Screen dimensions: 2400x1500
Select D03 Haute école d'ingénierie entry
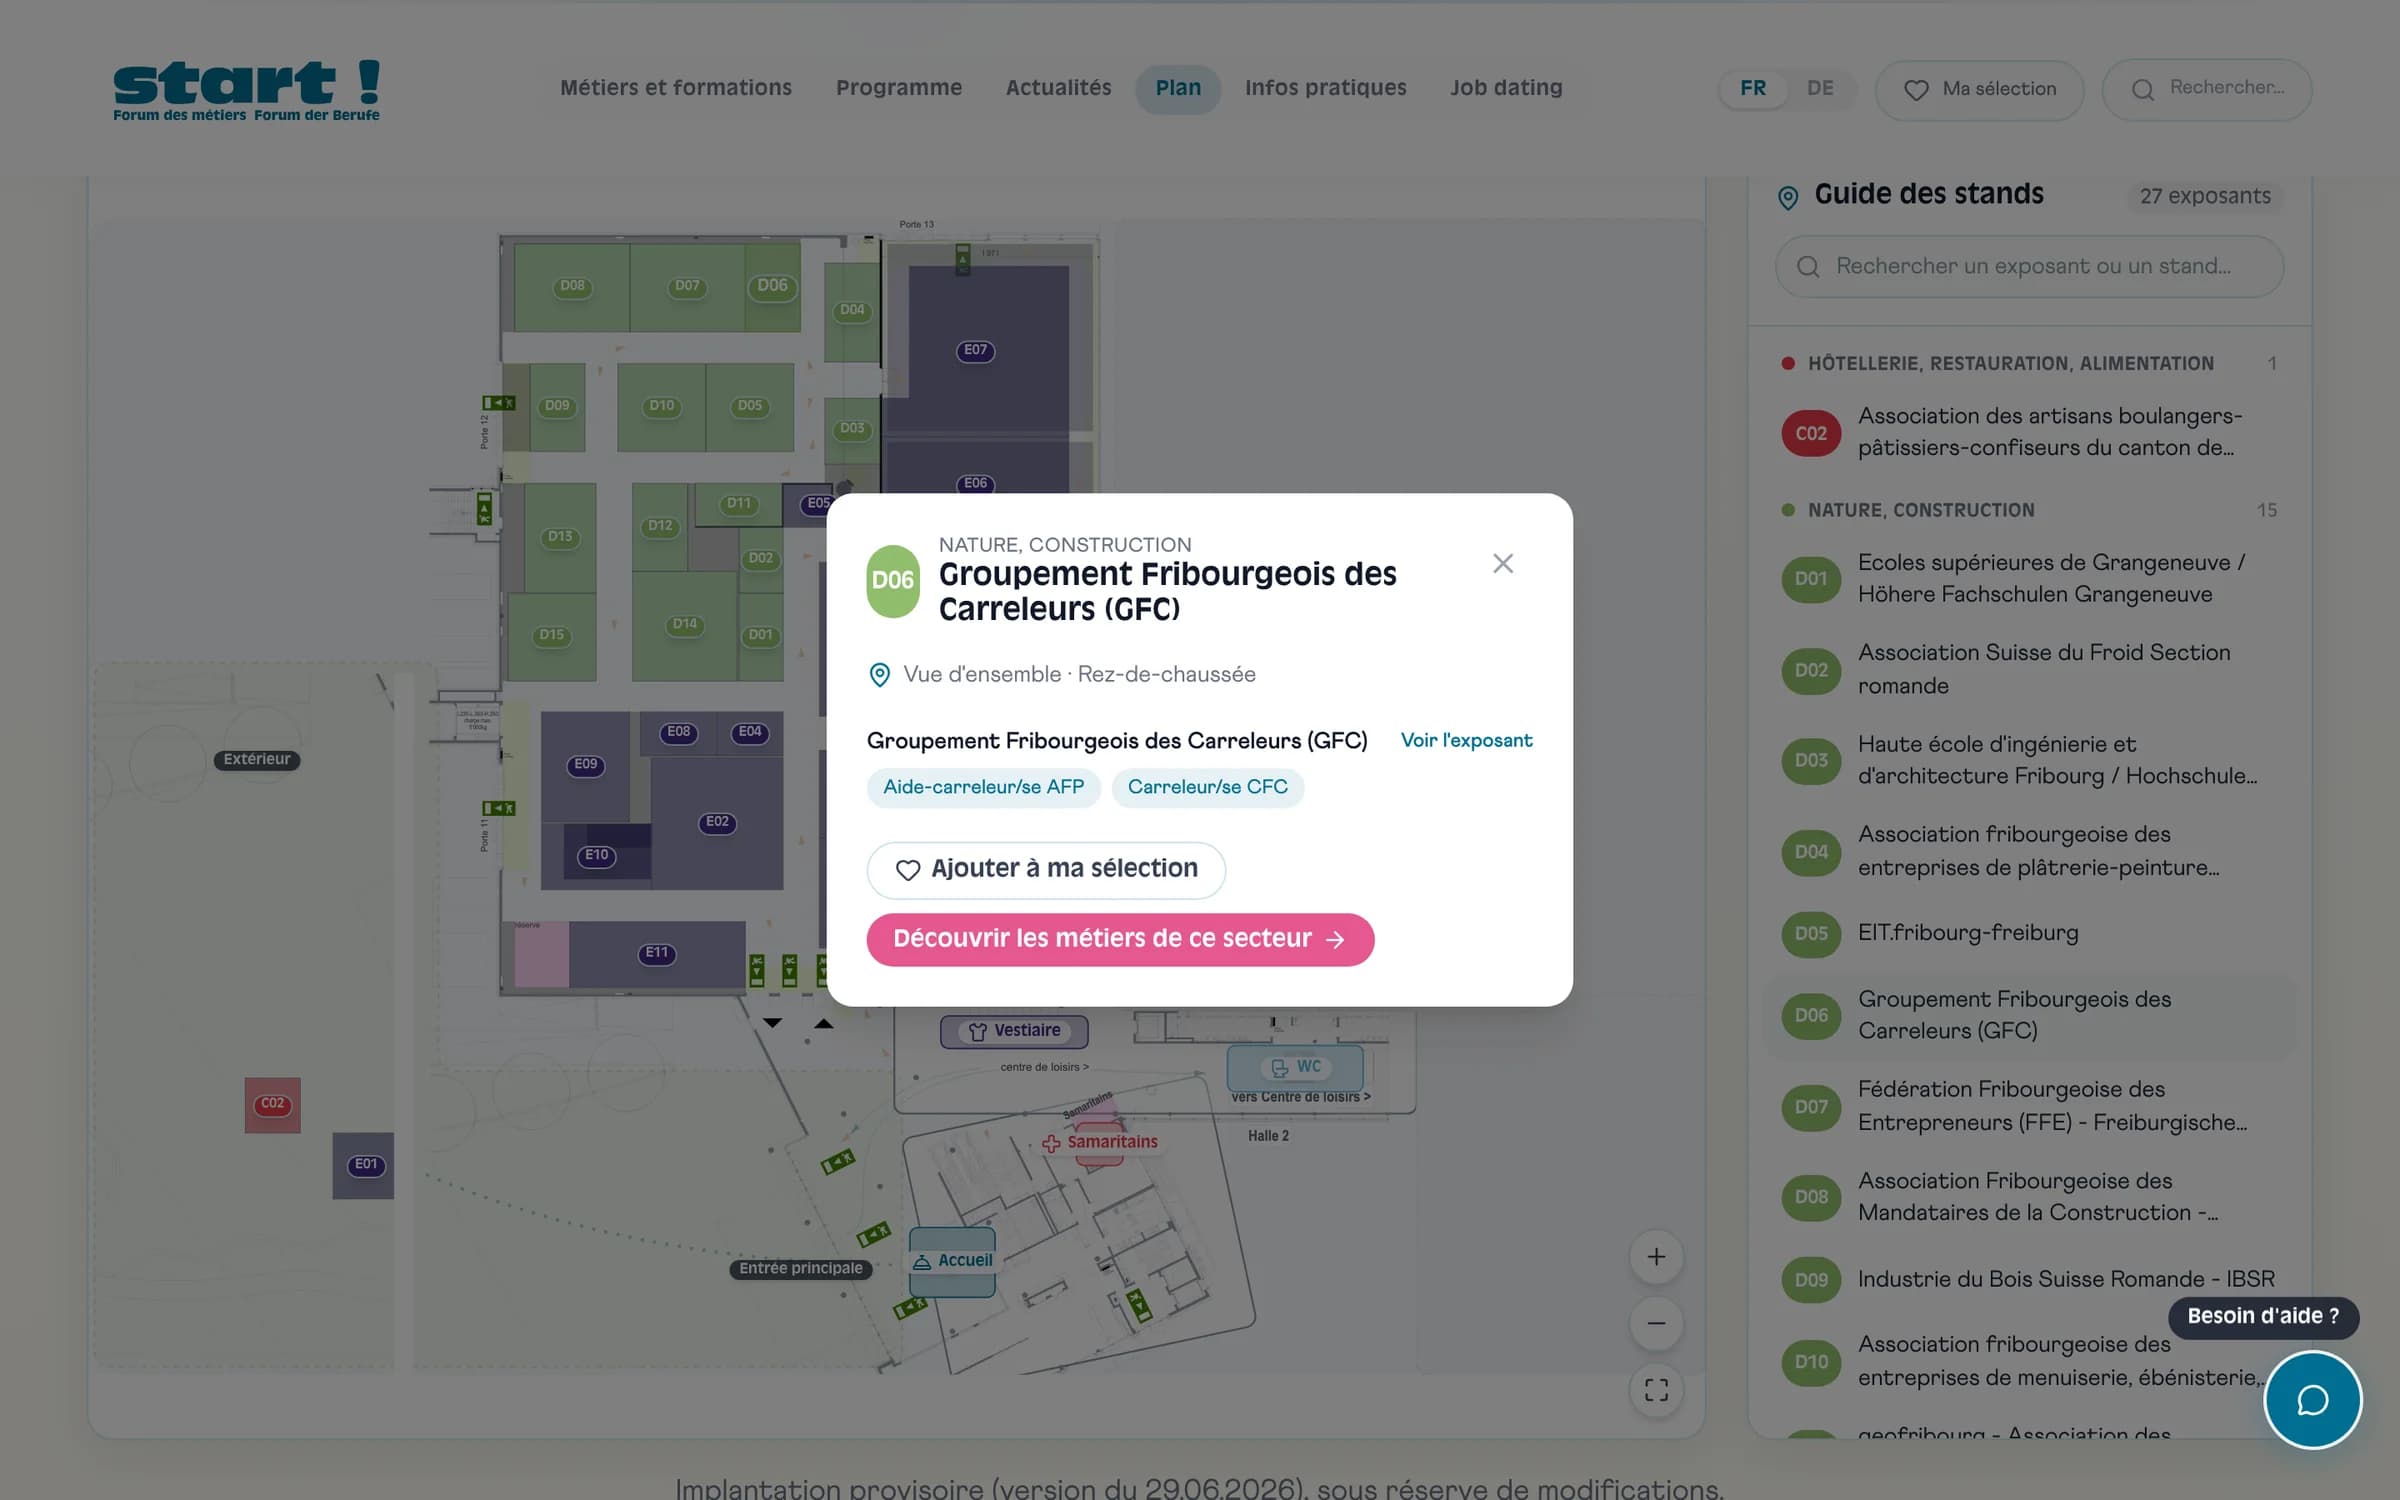point(2029,760)
